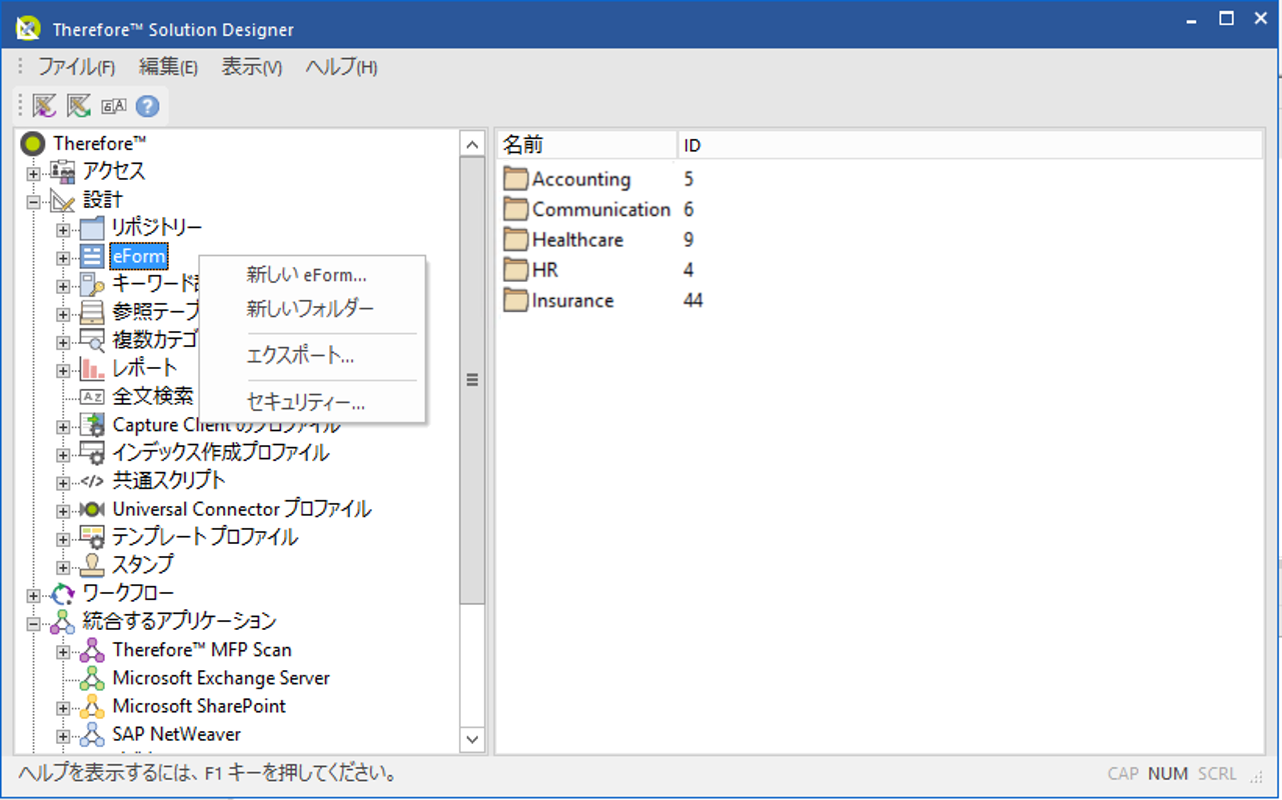Expand the アクセス tree node
The height and width of the screenshot is (800, 1282).
click(33, 173)
